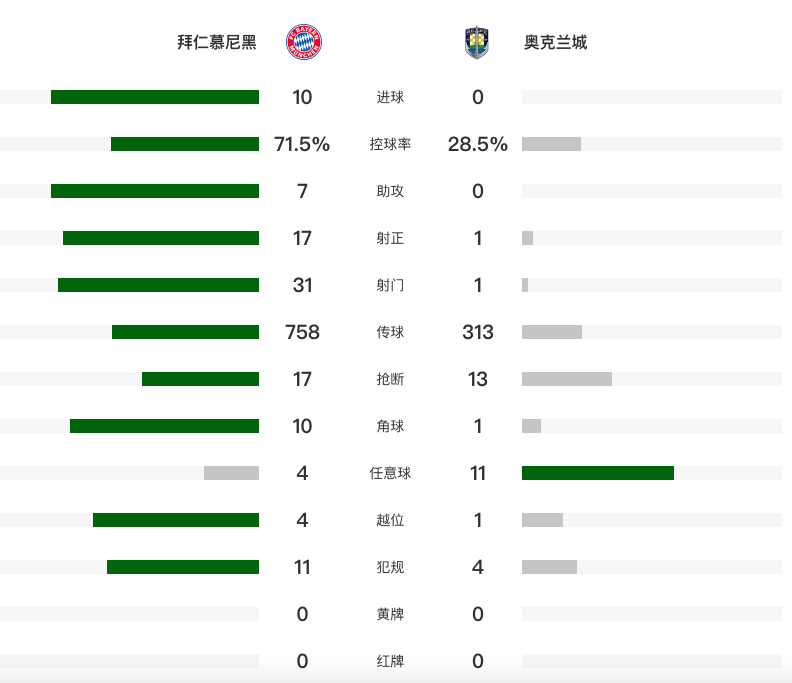
Task: Select the 红牌 red cards label
Action: pyautogui.click(x=390, y=661)
